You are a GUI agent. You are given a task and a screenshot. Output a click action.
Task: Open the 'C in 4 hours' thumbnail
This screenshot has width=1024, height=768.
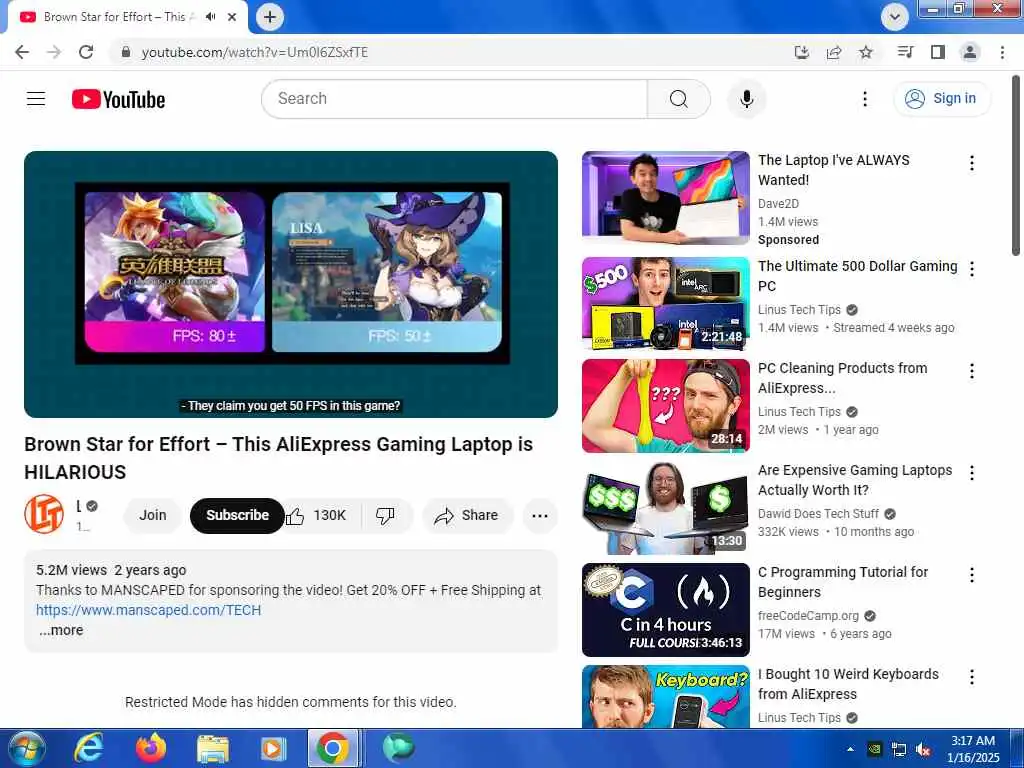665,610
